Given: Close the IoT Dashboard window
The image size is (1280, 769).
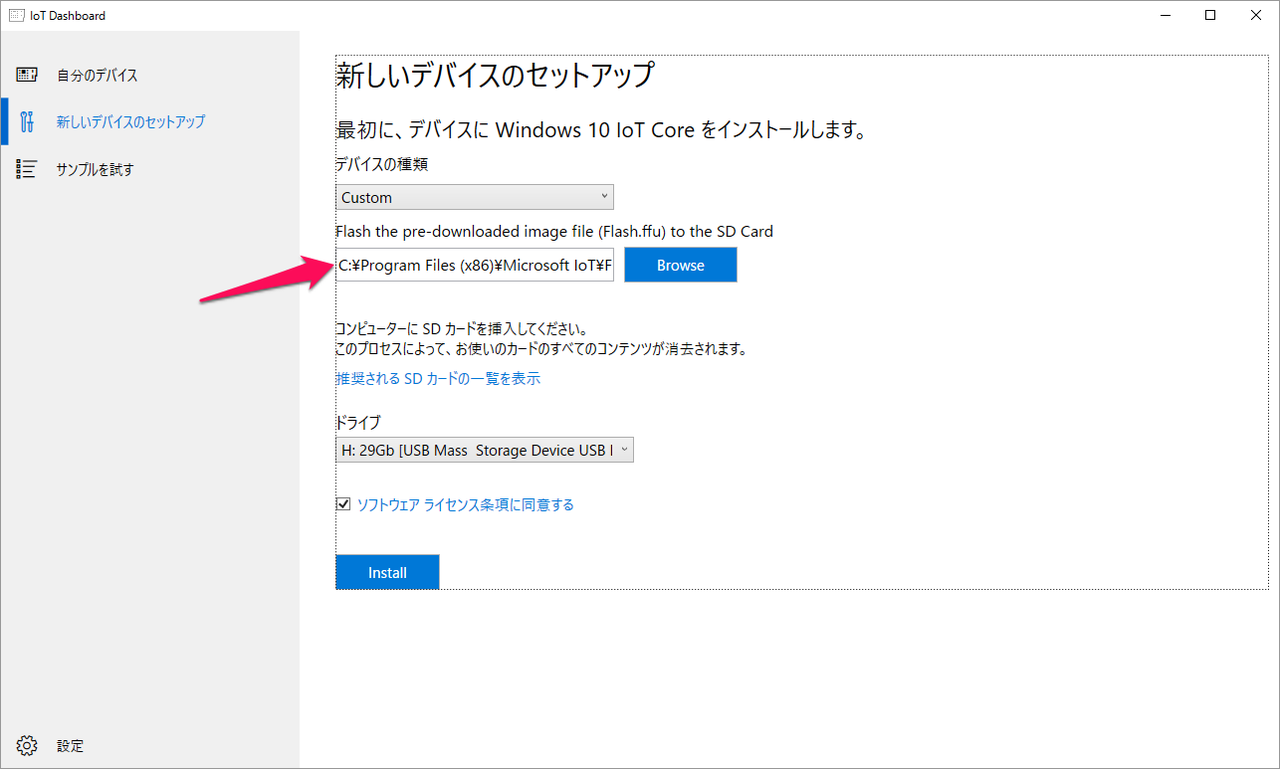Looking at the screenshot, I should (x=1256, y=15).
